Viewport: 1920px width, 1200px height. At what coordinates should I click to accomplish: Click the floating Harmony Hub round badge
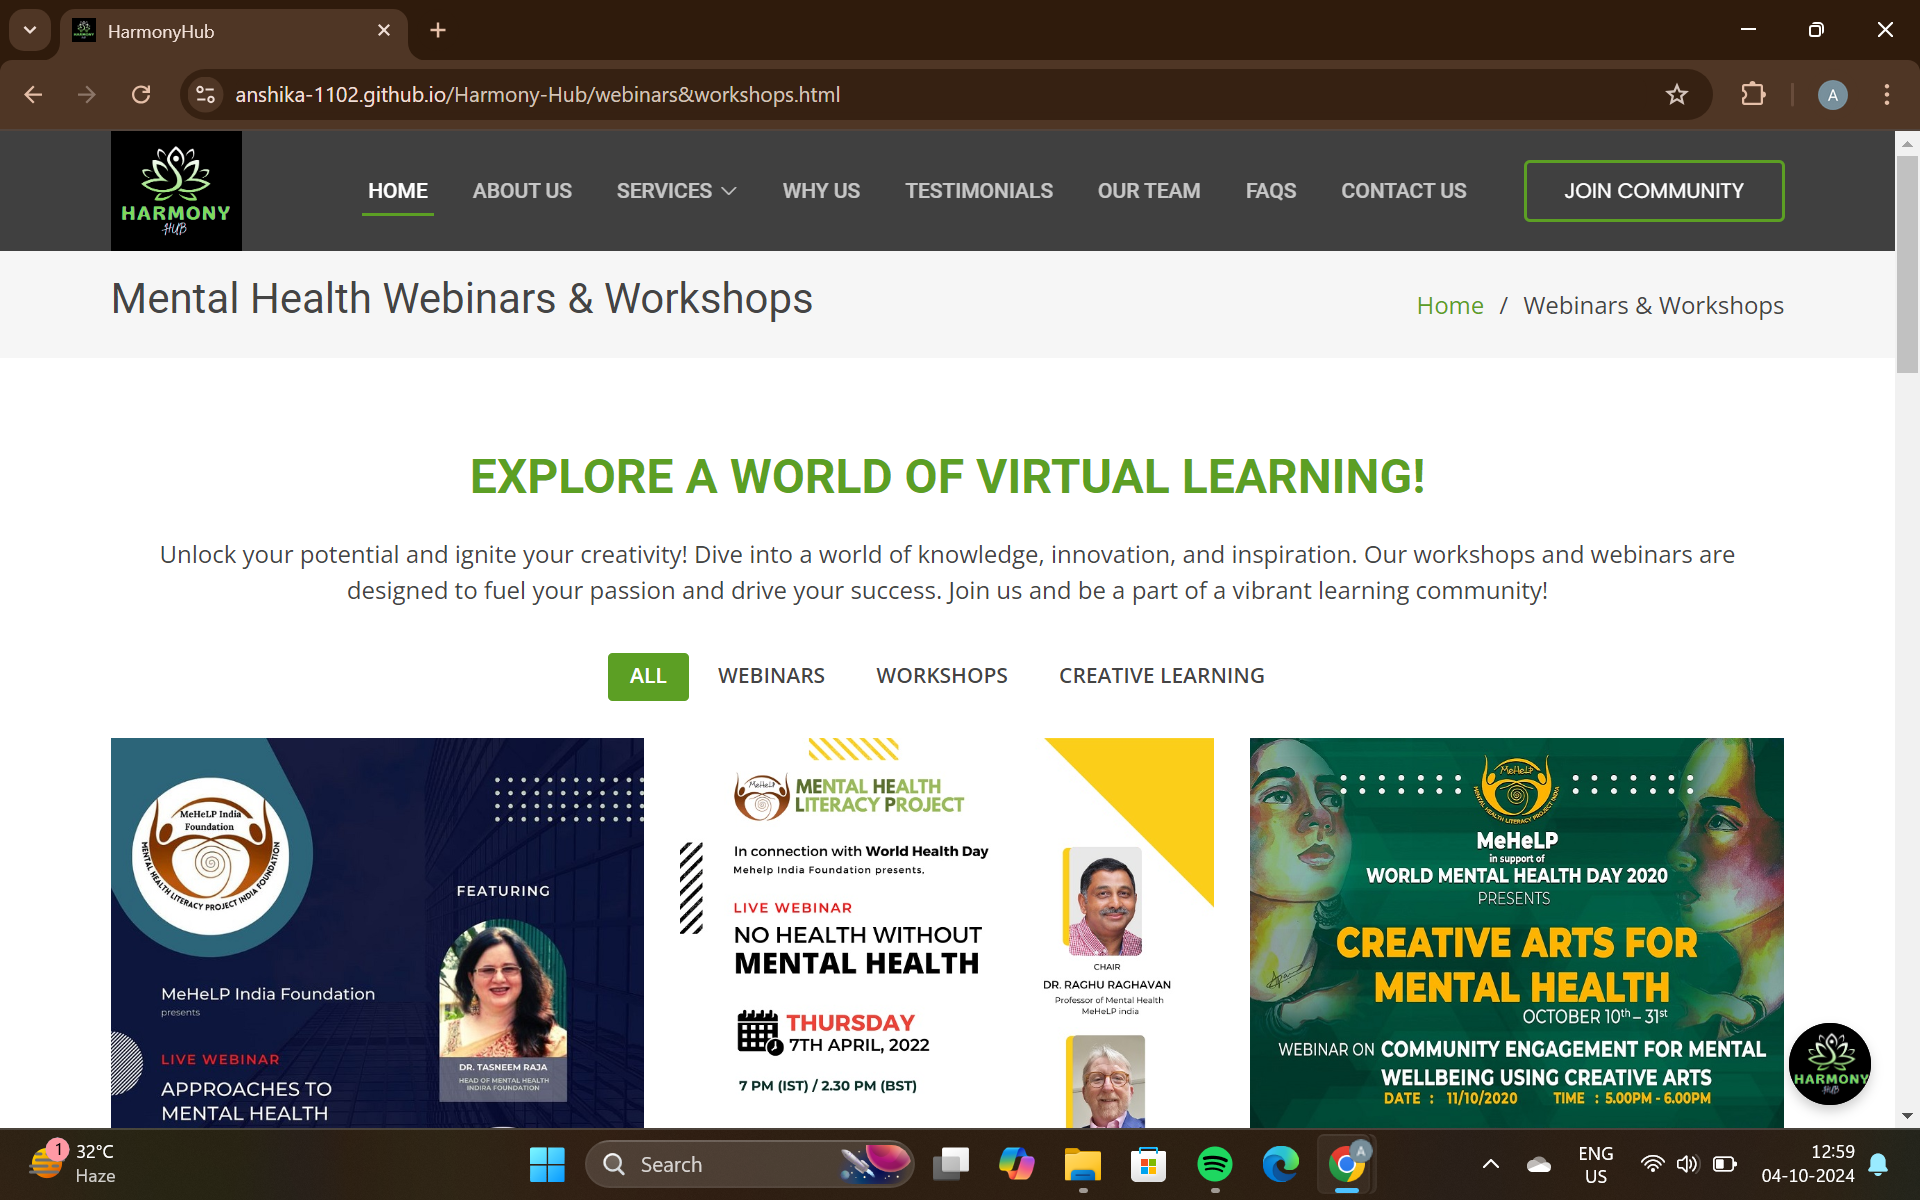1829,1064
